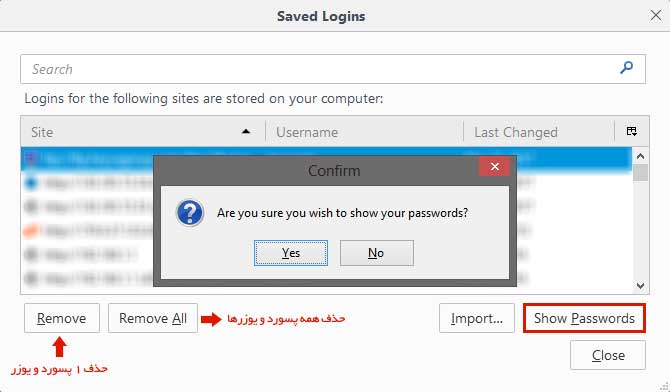Decline showing passwords with No
670x392 pixels.
[x=376, y=253]
